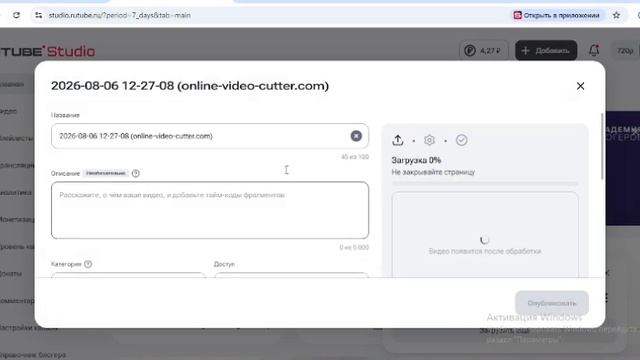Click the 'Название' title input field
640x360 pixels.
(x=210, y=136)
